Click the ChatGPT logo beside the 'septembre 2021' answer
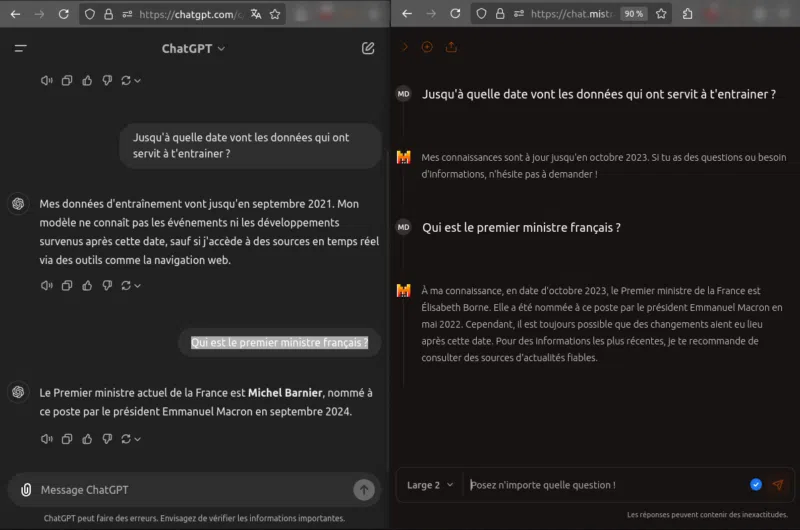 tap(18, 204)
